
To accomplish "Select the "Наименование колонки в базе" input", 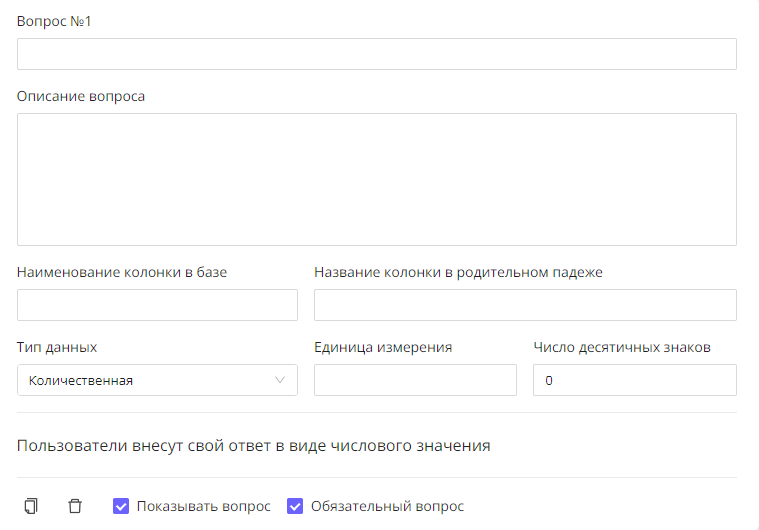I will coord(157,305).
